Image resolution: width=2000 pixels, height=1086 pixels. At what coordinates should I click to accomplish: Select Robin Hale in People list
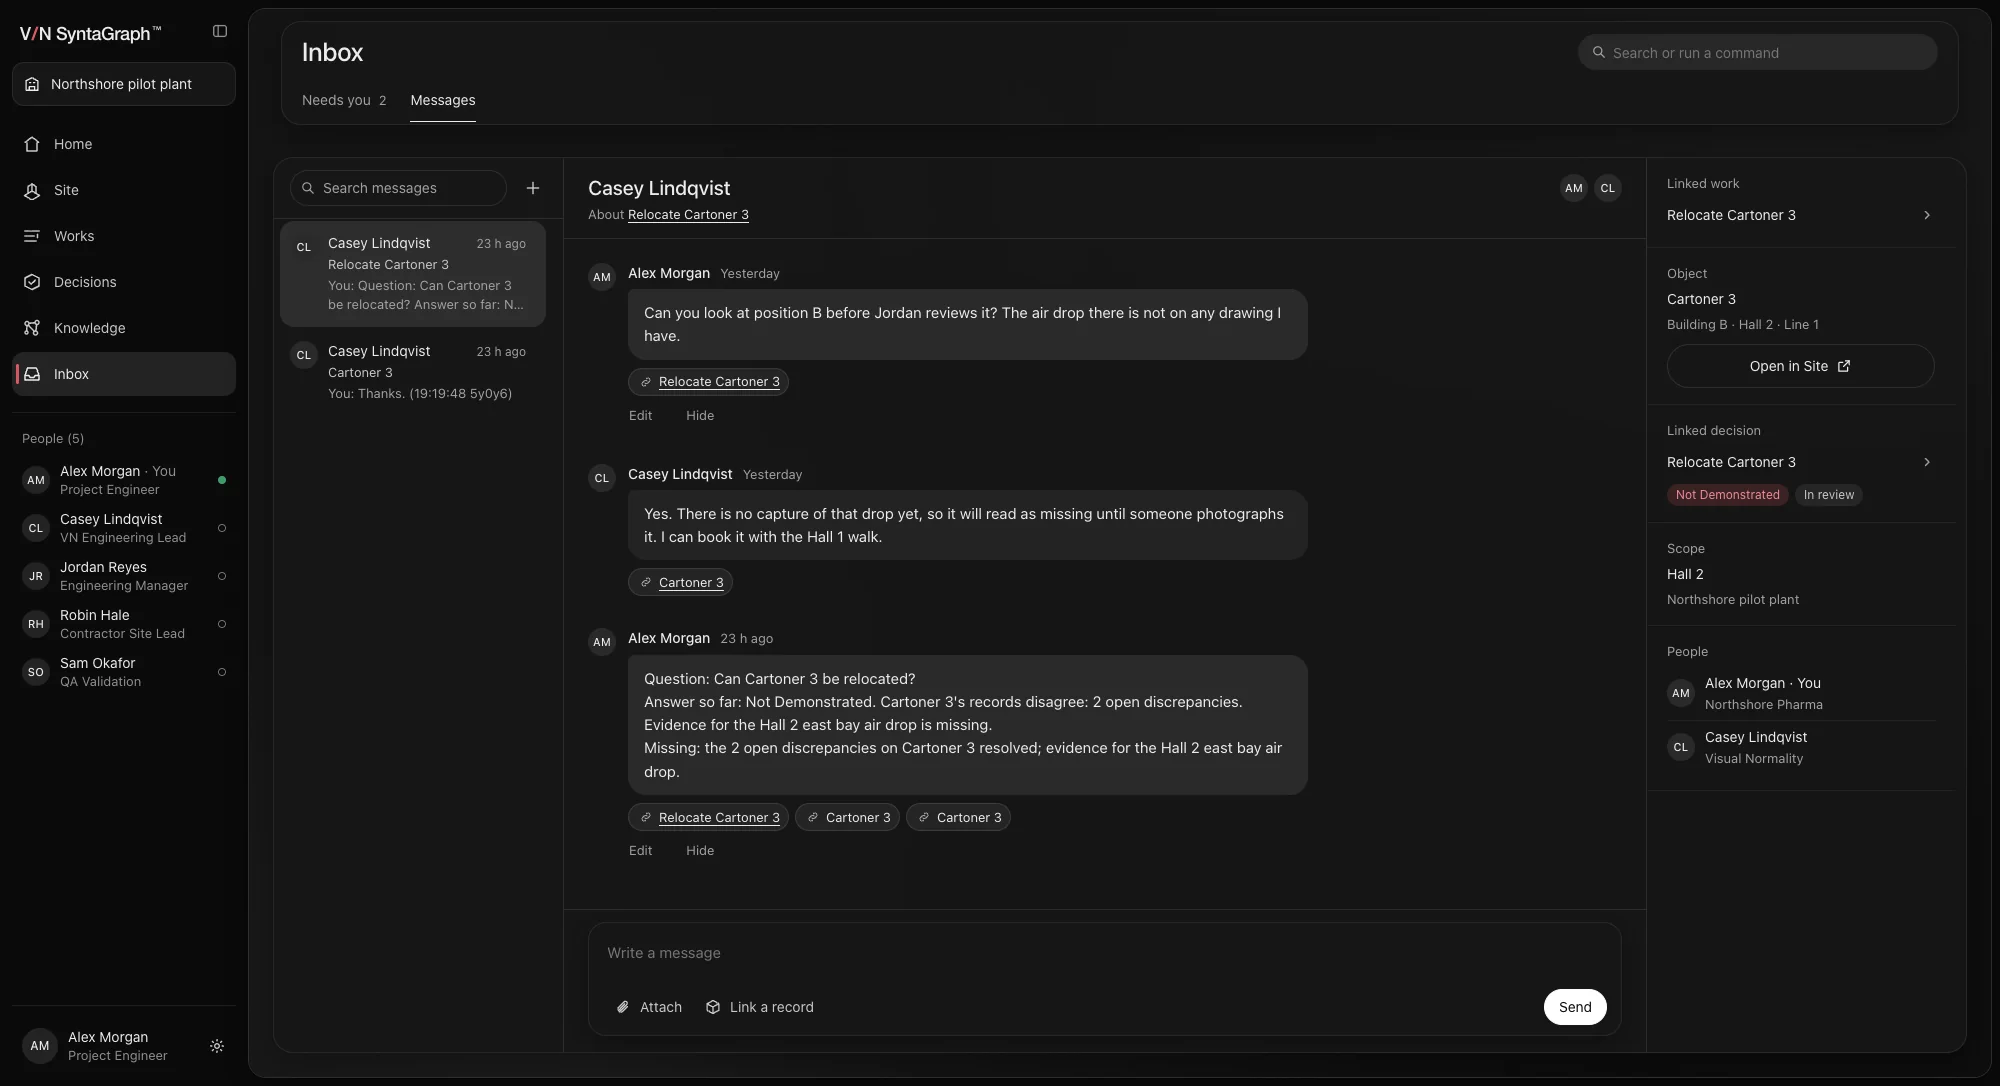point(124,624)
